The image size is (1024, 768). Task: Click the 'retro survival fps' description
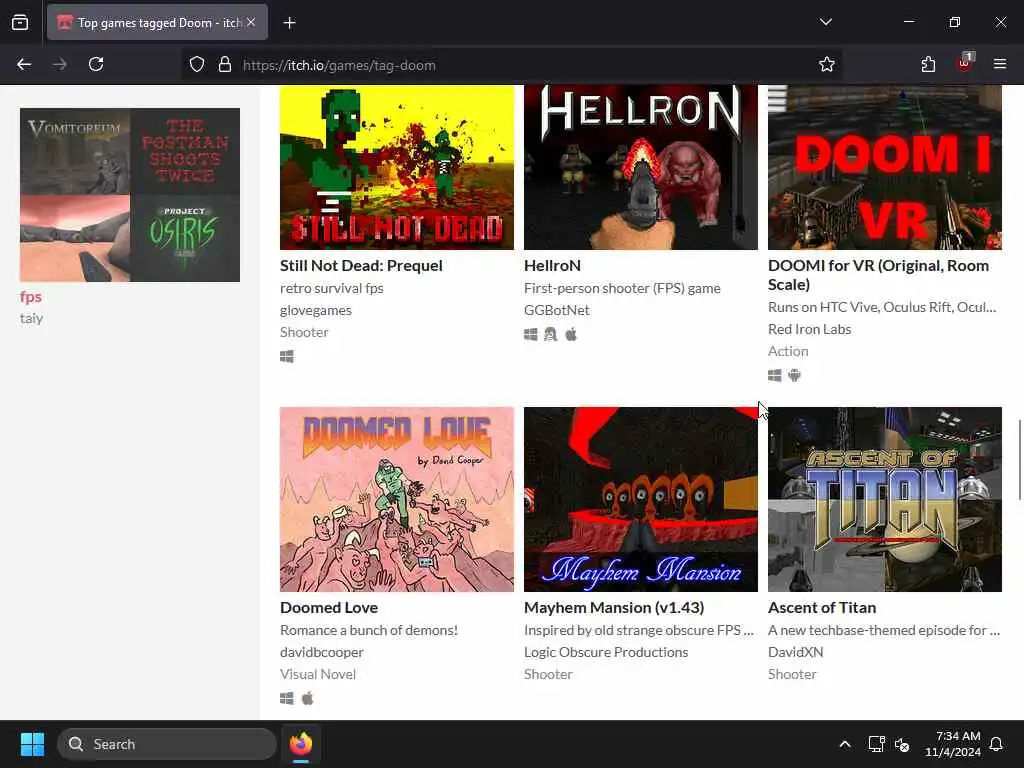click(x=332, y=288)
